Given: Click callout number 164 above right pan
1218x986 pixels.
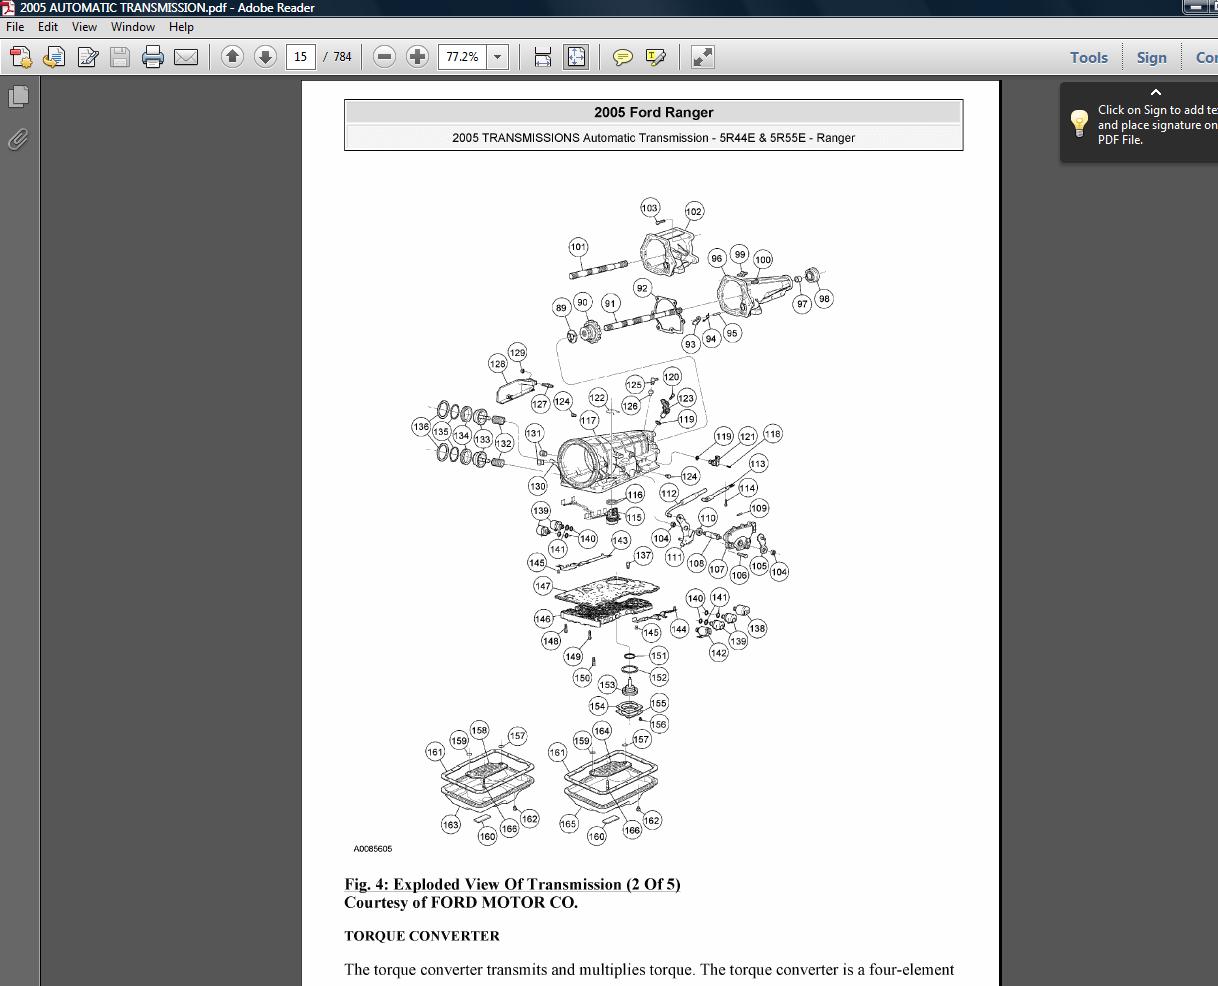Looking at the screenshot, I should [x=602, y=731].
